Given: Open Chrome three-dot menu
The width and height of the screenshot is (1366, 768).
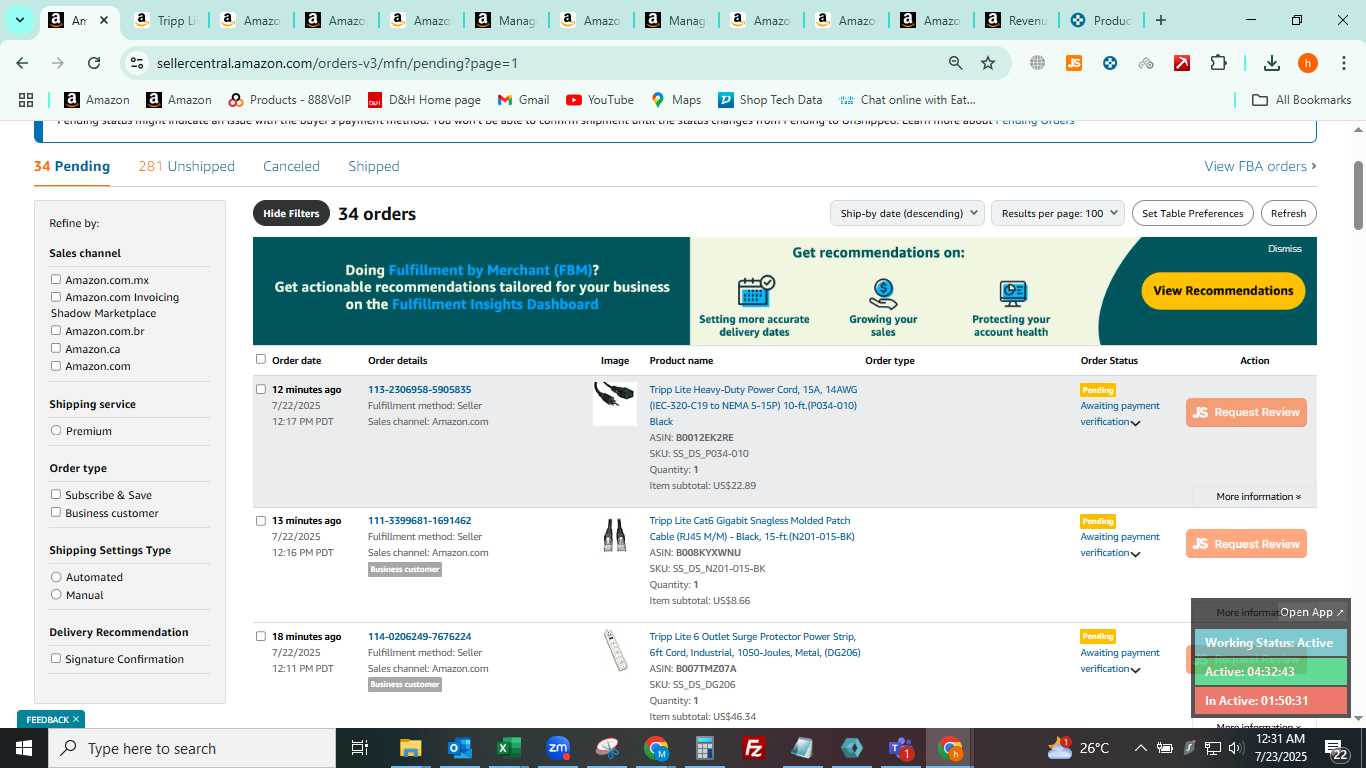Looking at the screenshot, I should tap(1343, 63).
